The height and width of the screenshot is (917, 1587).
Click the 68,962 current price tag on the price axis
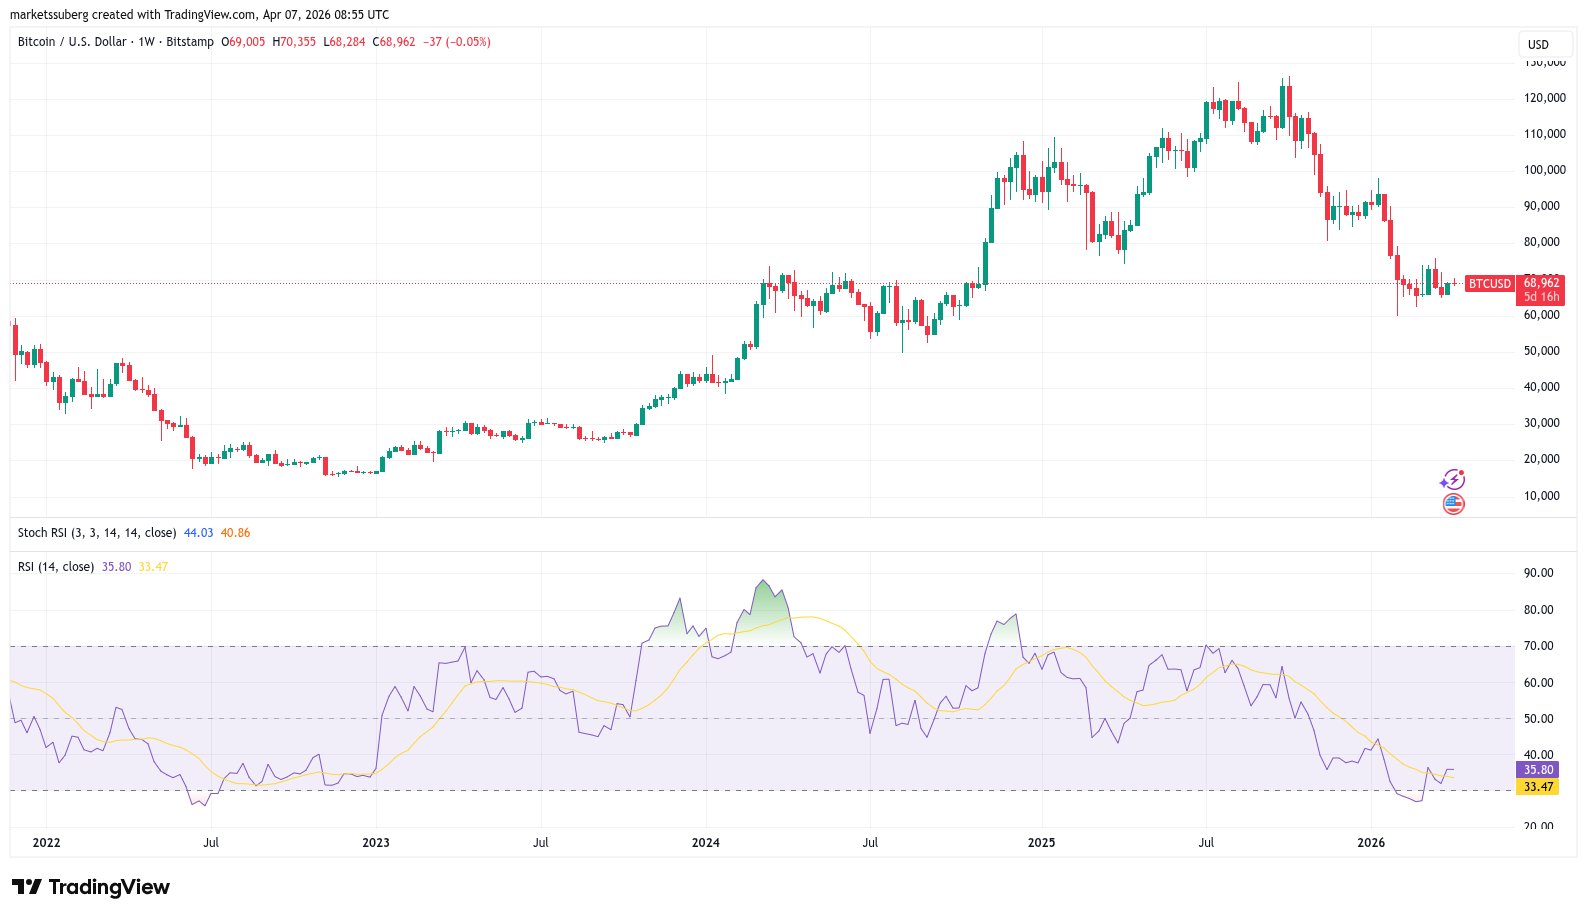point(1540,283)
